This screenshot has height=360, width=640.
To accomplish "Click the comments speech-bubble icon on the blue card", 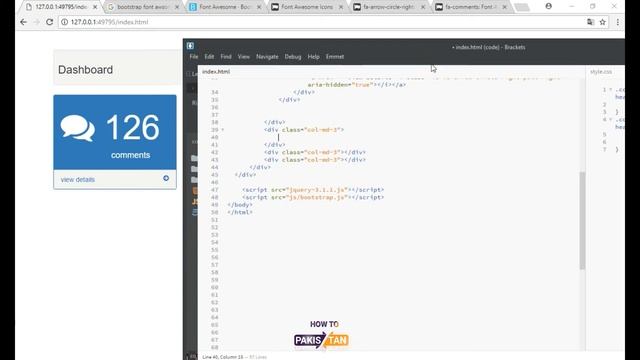I will tap(78, 128).
